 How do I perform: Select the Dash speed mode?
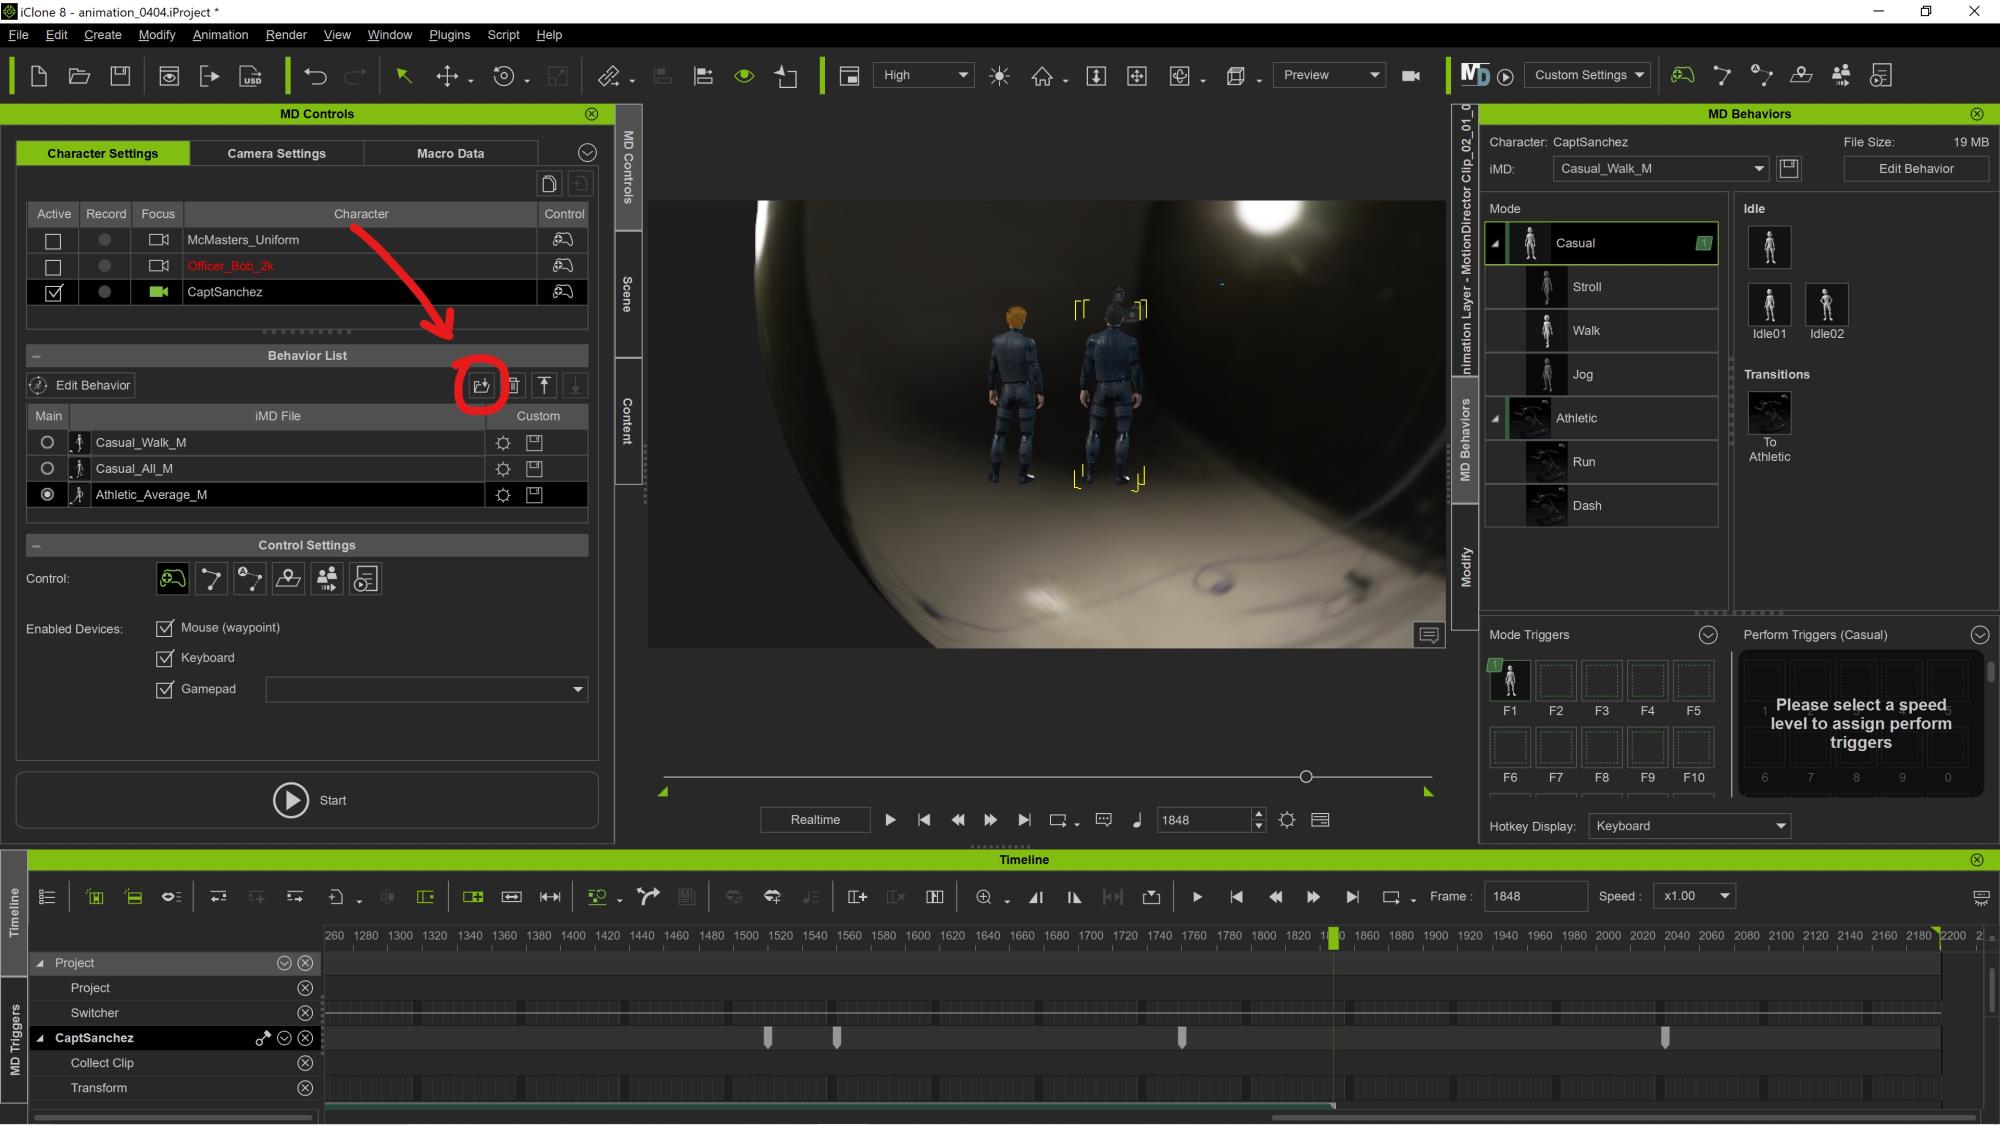pyautogui.click(x=1601, y=506)
